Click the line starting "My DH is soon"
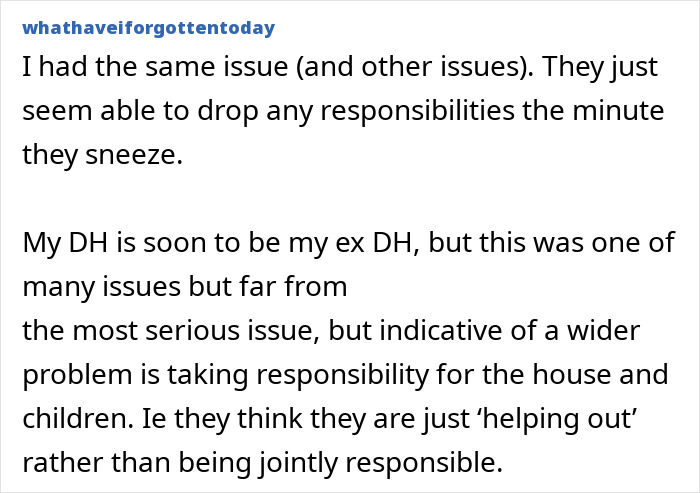 (x=348, y=246)
